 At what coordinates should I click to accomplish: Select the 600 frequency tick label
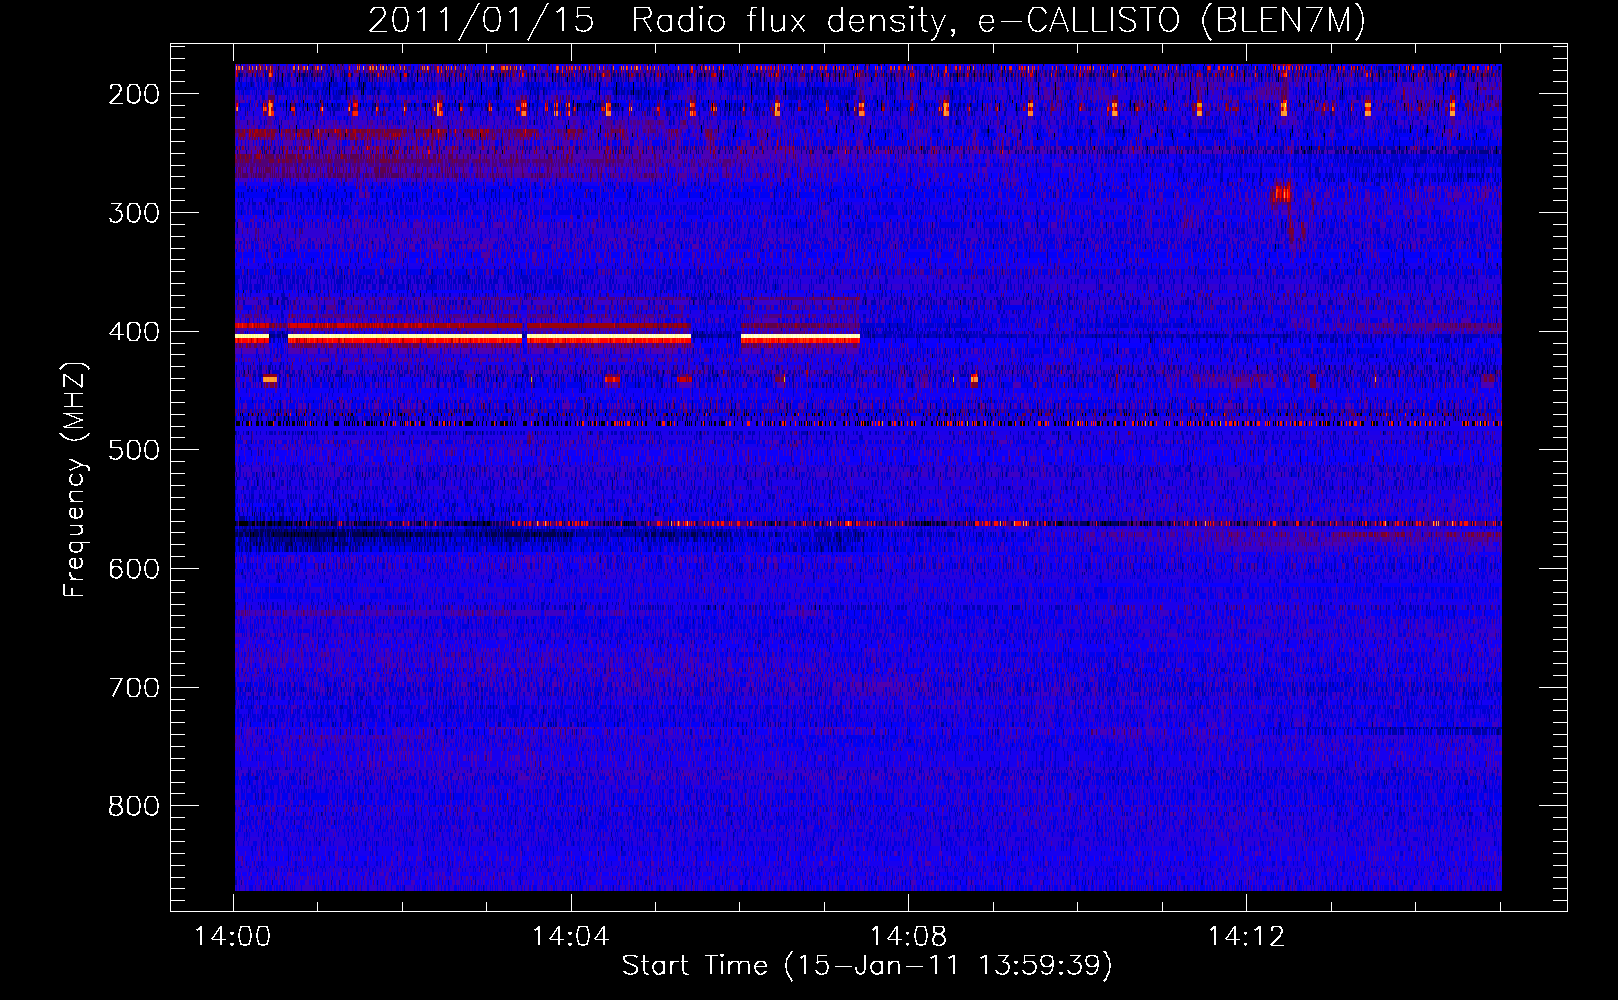134,569
